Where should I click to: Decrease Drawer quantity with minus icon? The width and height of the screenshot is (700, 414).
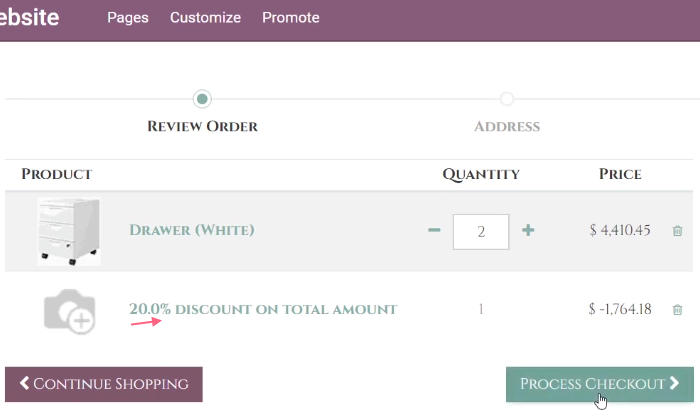[434, 231]
